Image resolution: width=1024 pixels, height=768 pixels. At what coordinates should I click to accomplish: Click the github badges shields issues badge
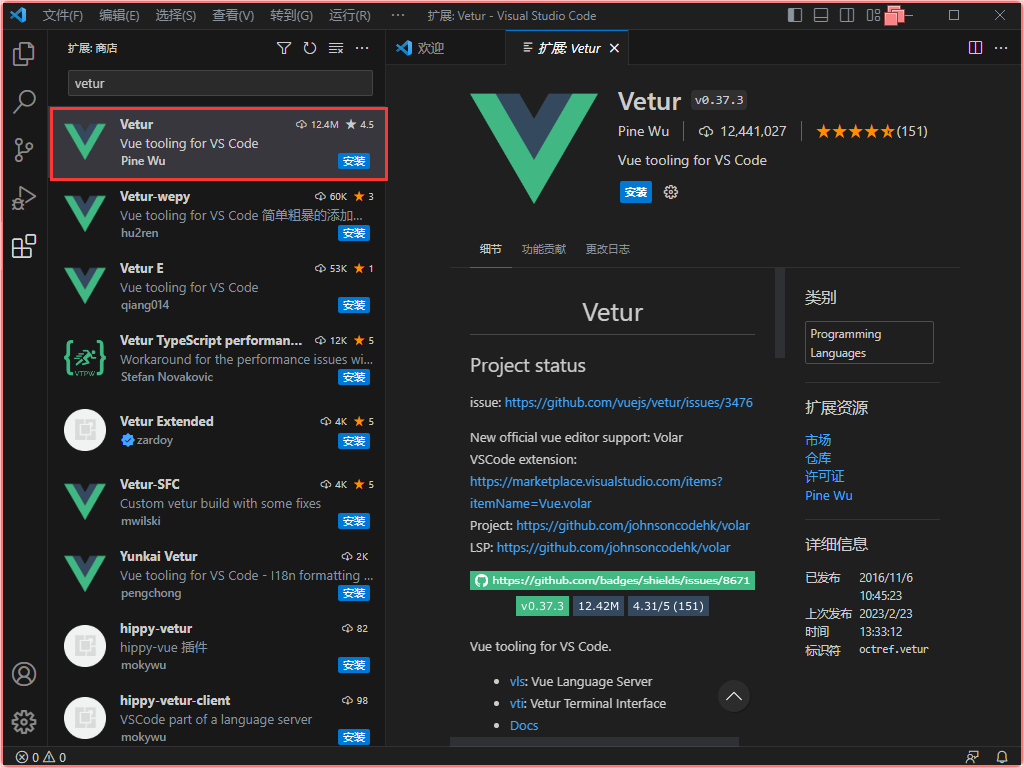tap(612, 581)
